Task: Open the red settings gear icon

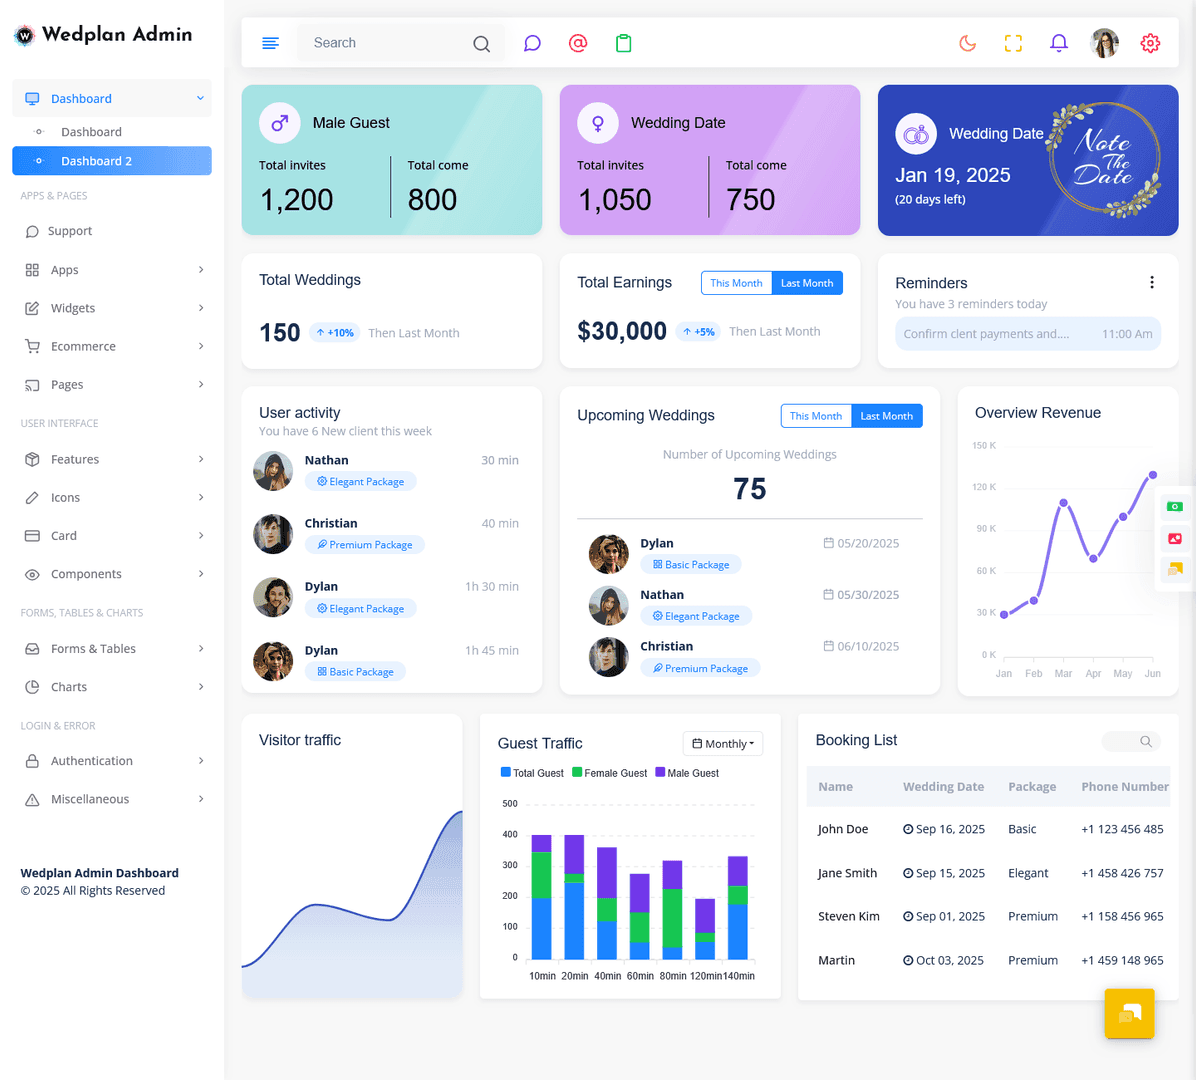Action: (1150, 43)
